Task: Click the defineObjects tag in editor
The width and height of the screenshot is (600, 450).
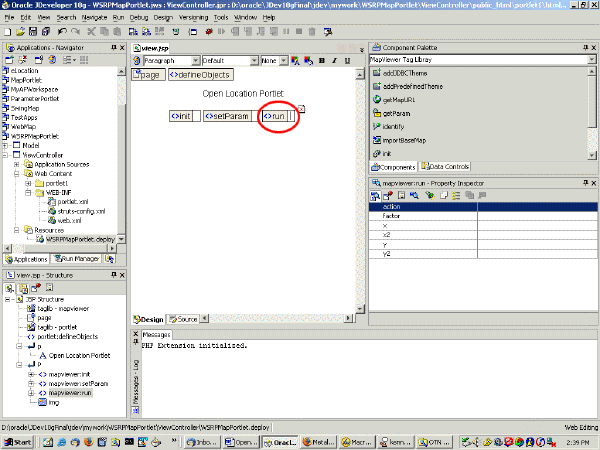Action: 201,75
